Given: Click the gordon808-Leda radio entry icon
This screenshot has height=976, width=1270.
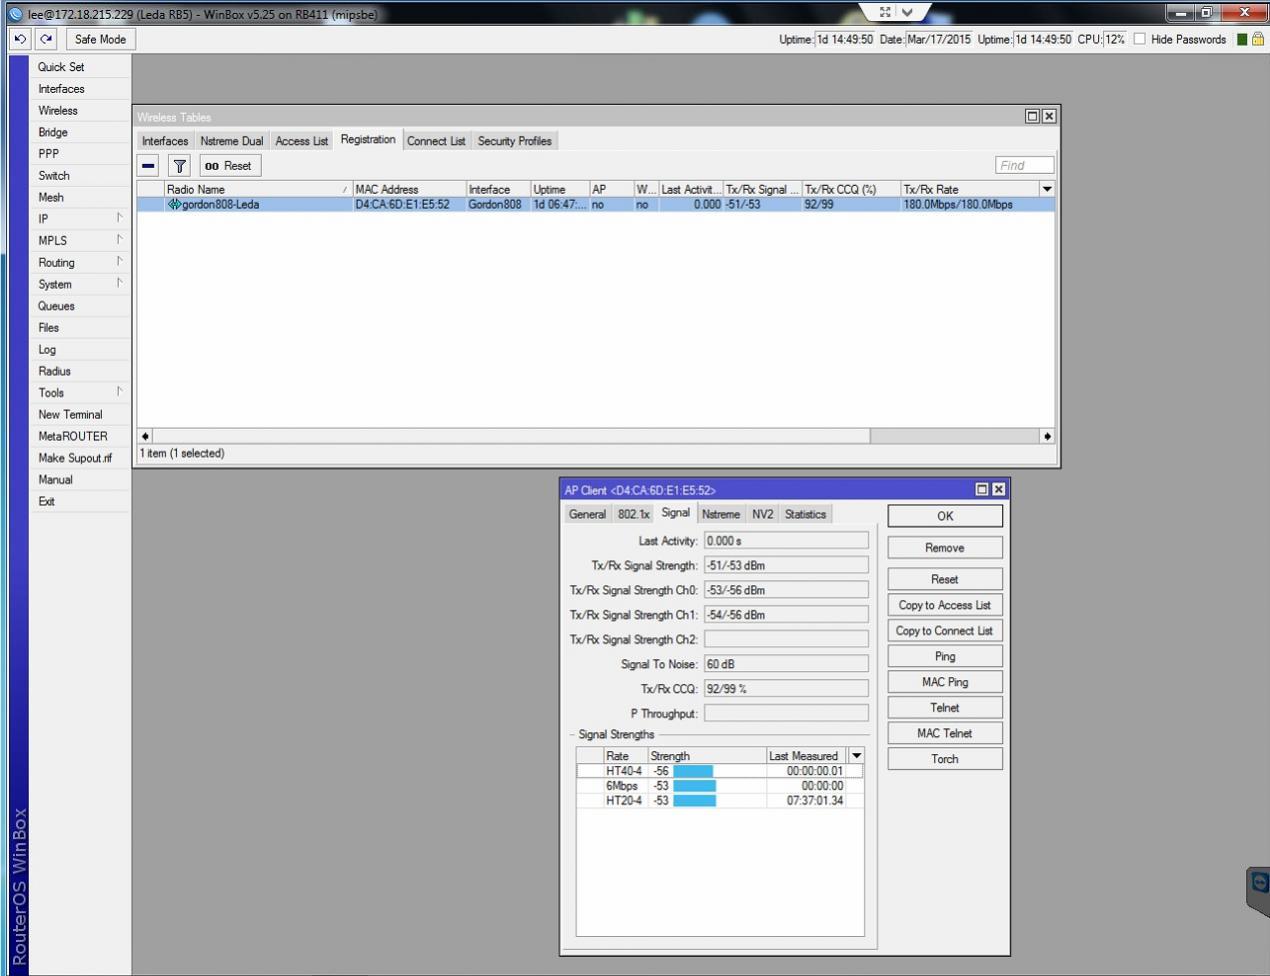Looking at the screenshot, I should 174,204.
